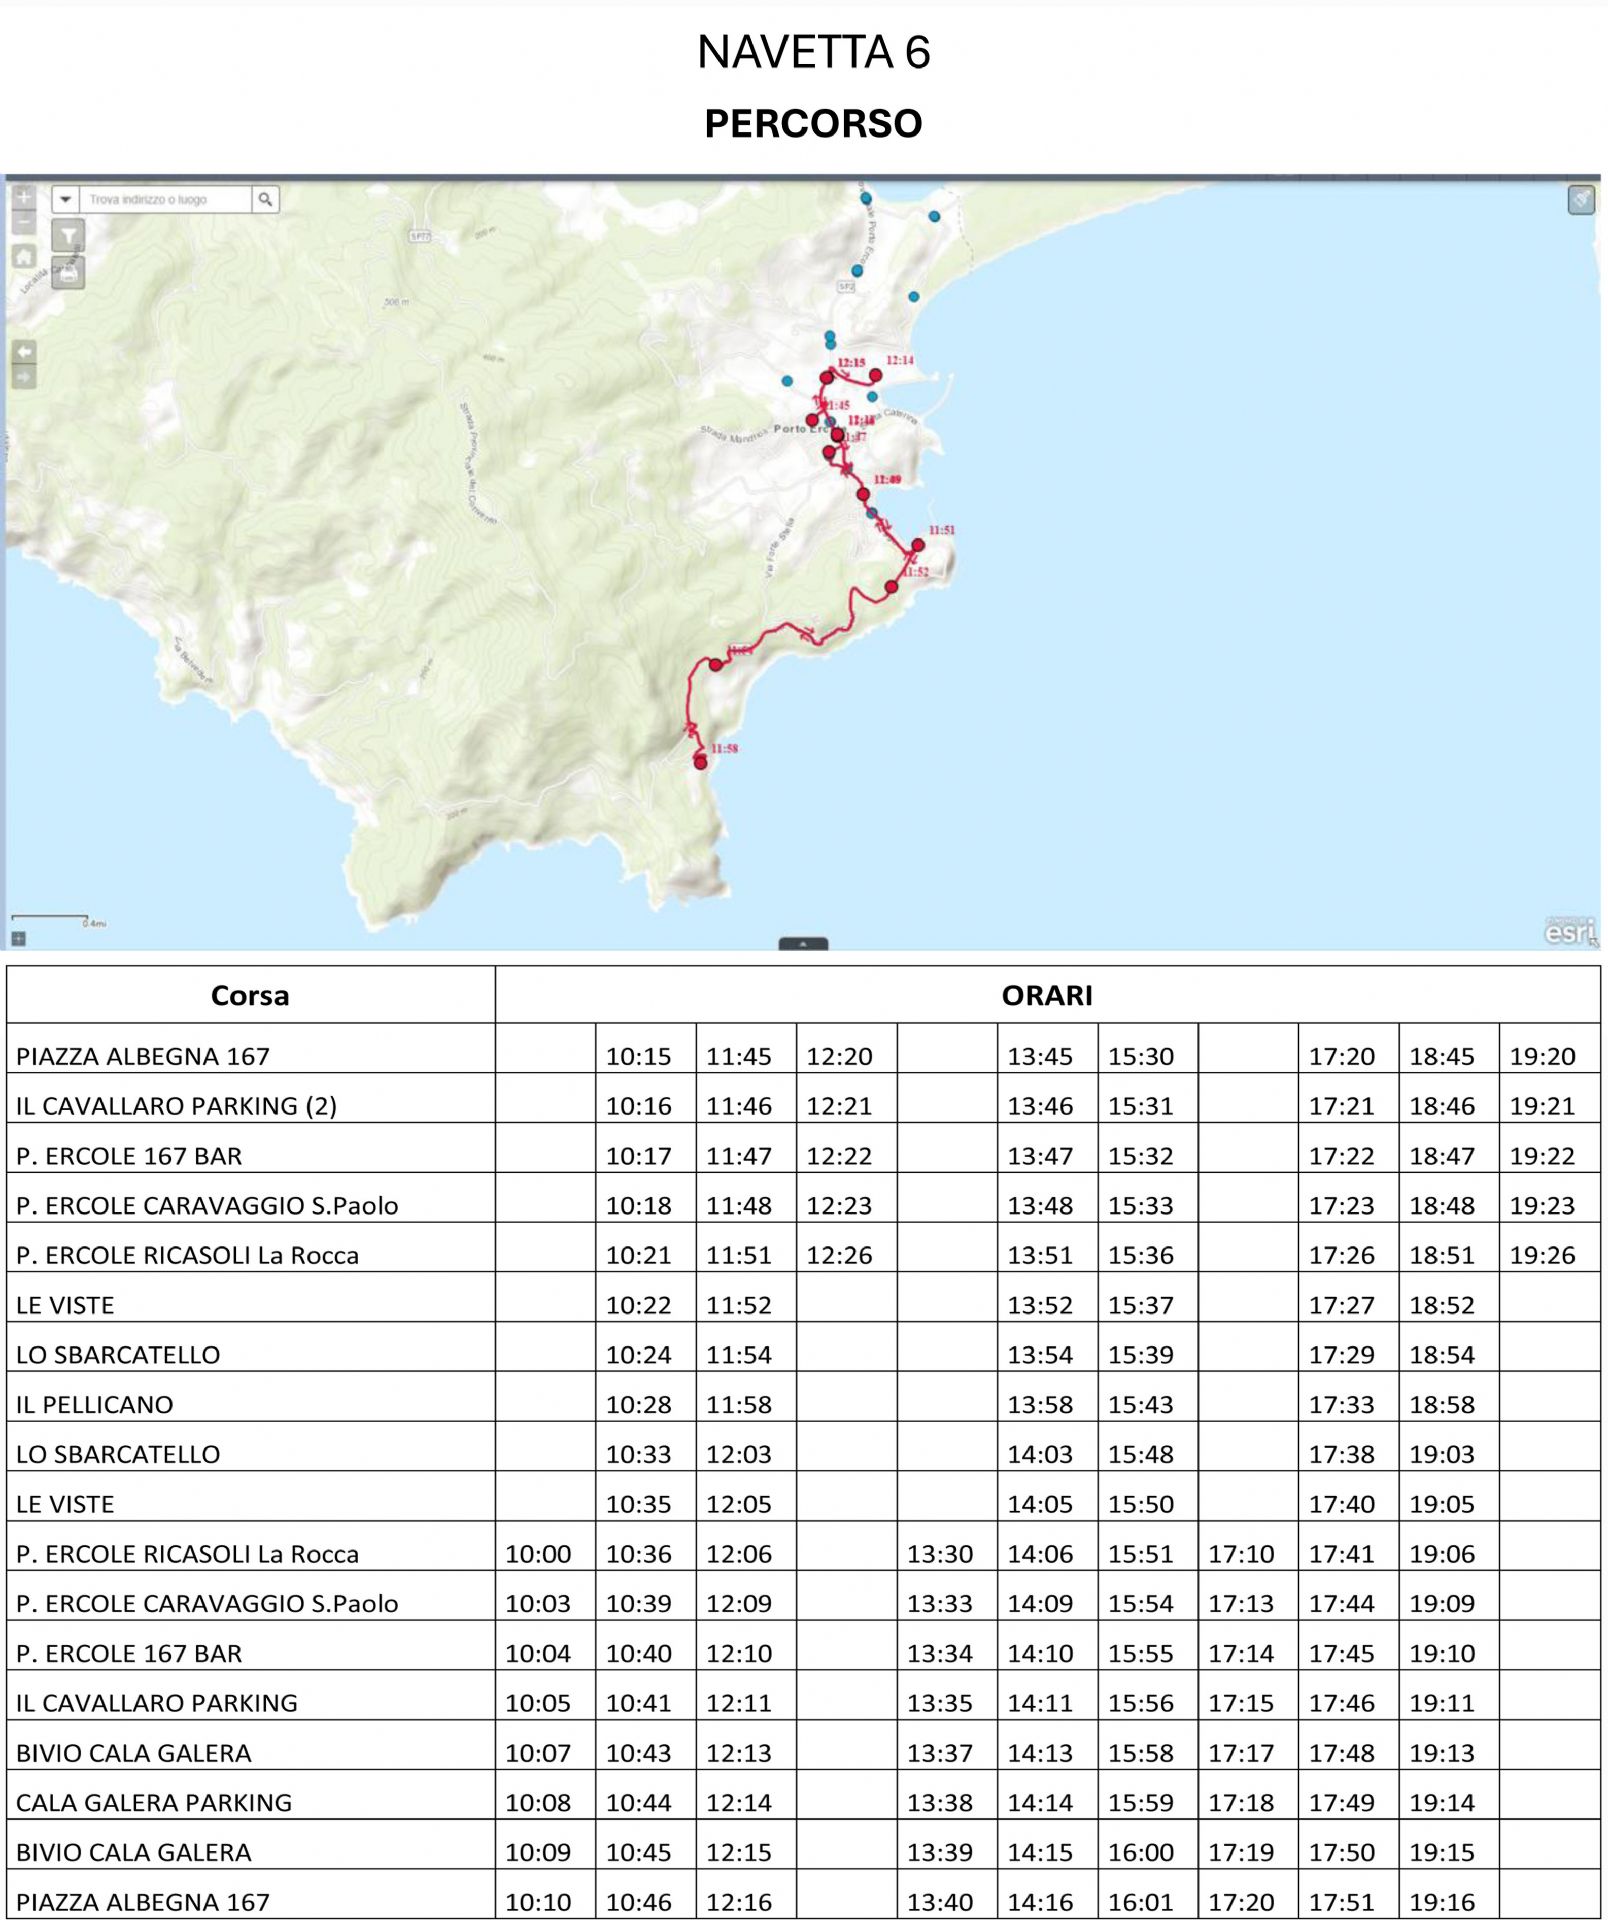The image size is (1608, 1920).
Task: Open search source dropdown arrow
Action: click(65, 199)
